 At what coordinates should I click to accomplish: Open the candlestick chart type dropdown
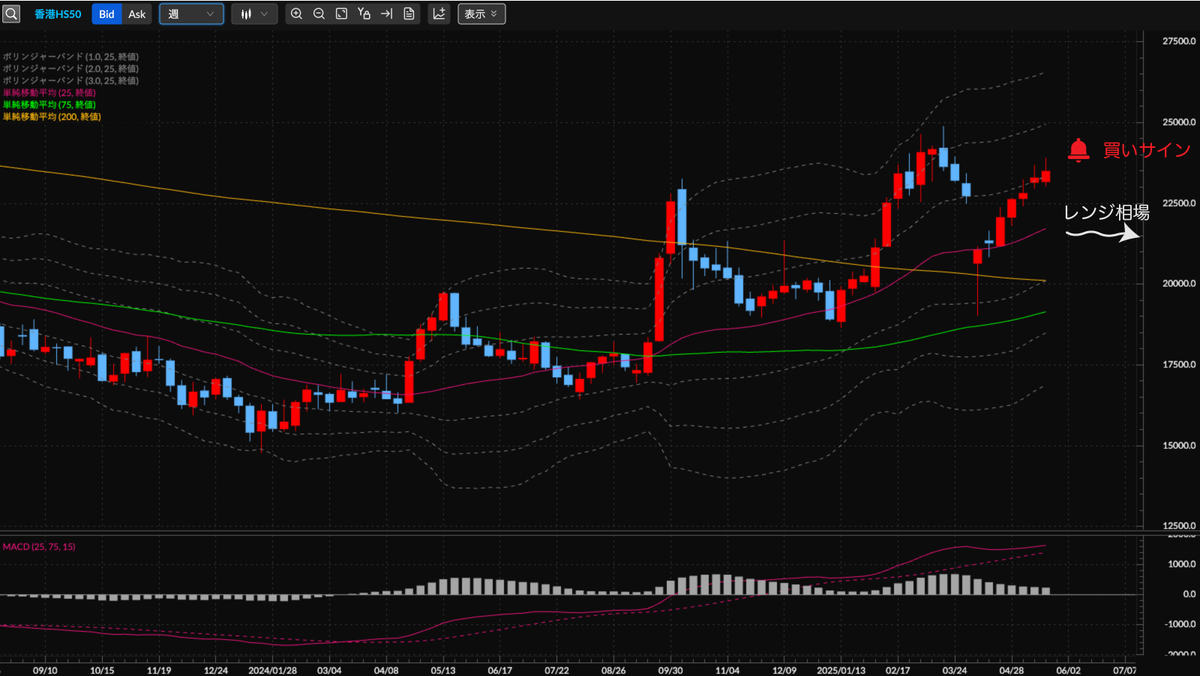[x=254, y=14]
